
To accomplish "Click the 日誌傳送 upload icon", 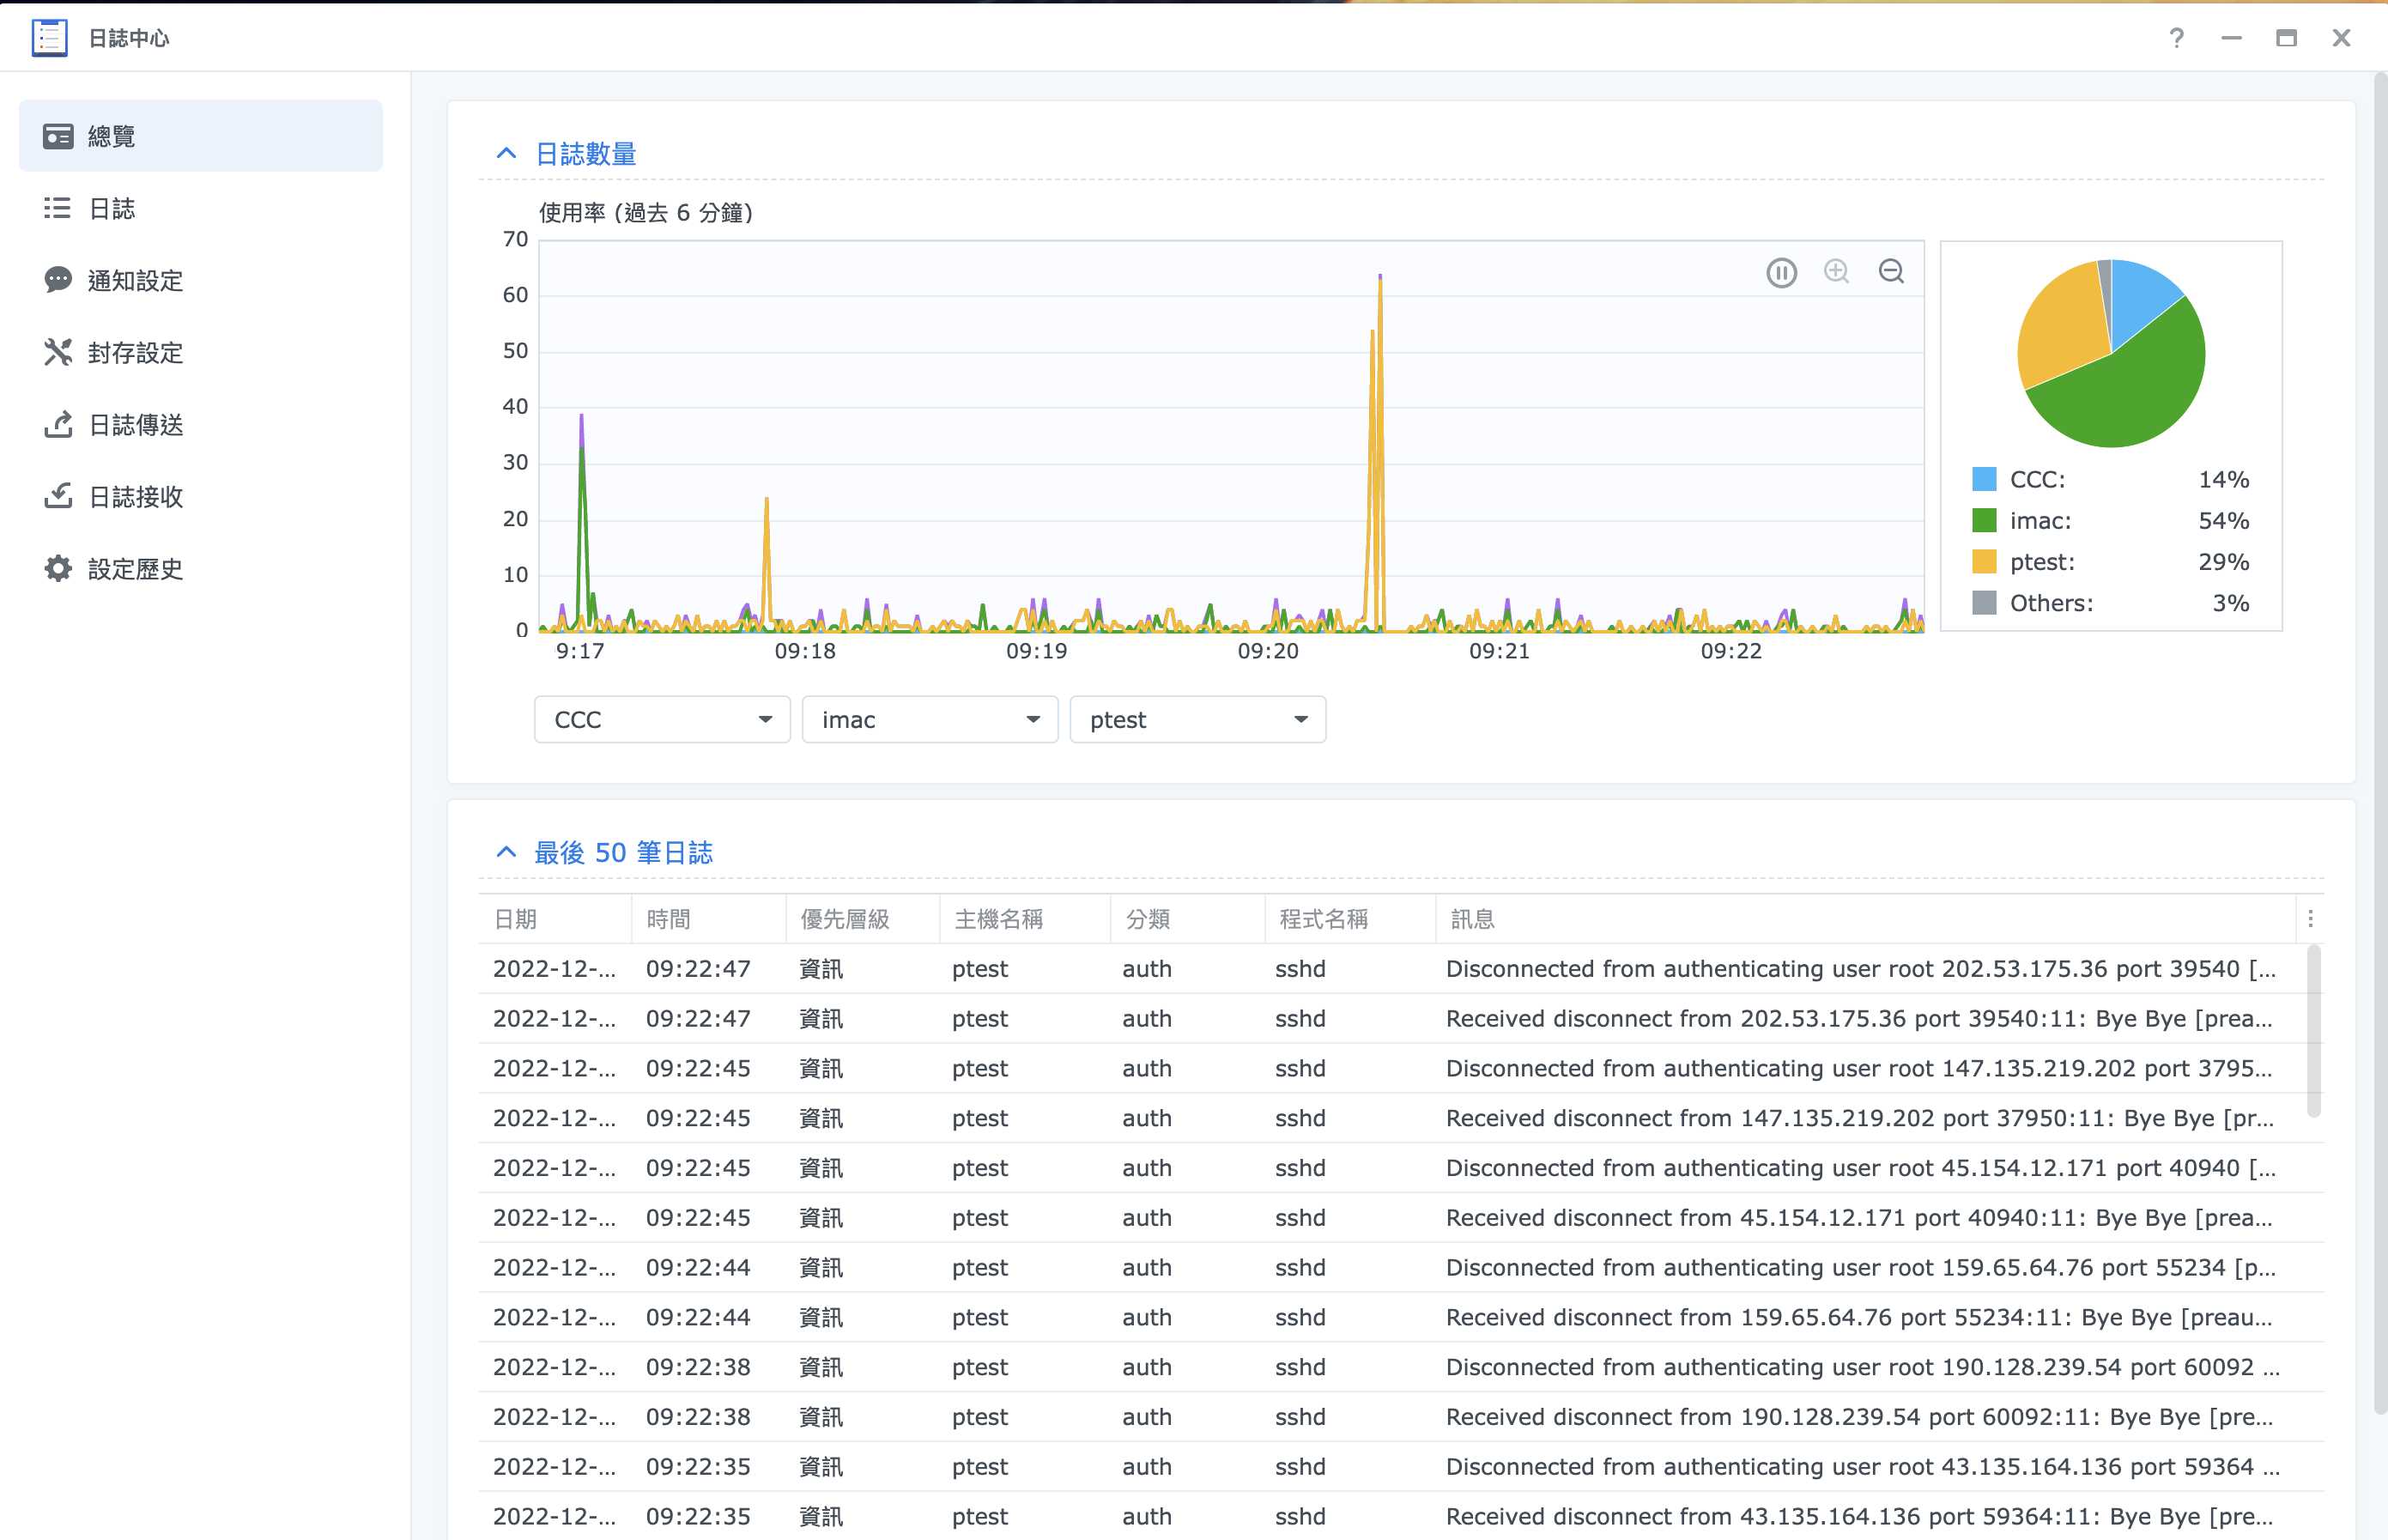I will click(58, 424).
